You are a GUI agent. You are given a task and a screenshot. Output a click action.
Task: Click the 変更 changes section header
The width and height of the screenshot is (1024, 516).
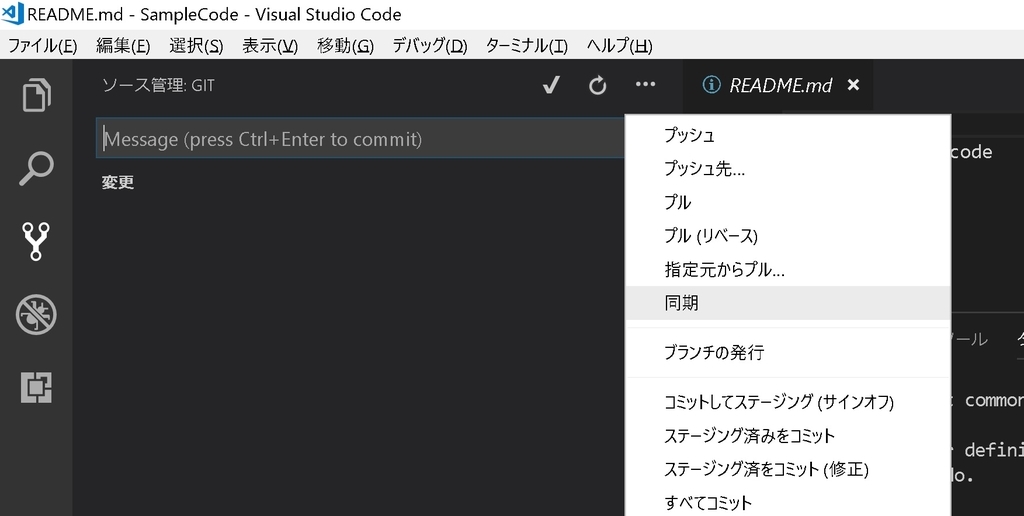click(118, 182)
